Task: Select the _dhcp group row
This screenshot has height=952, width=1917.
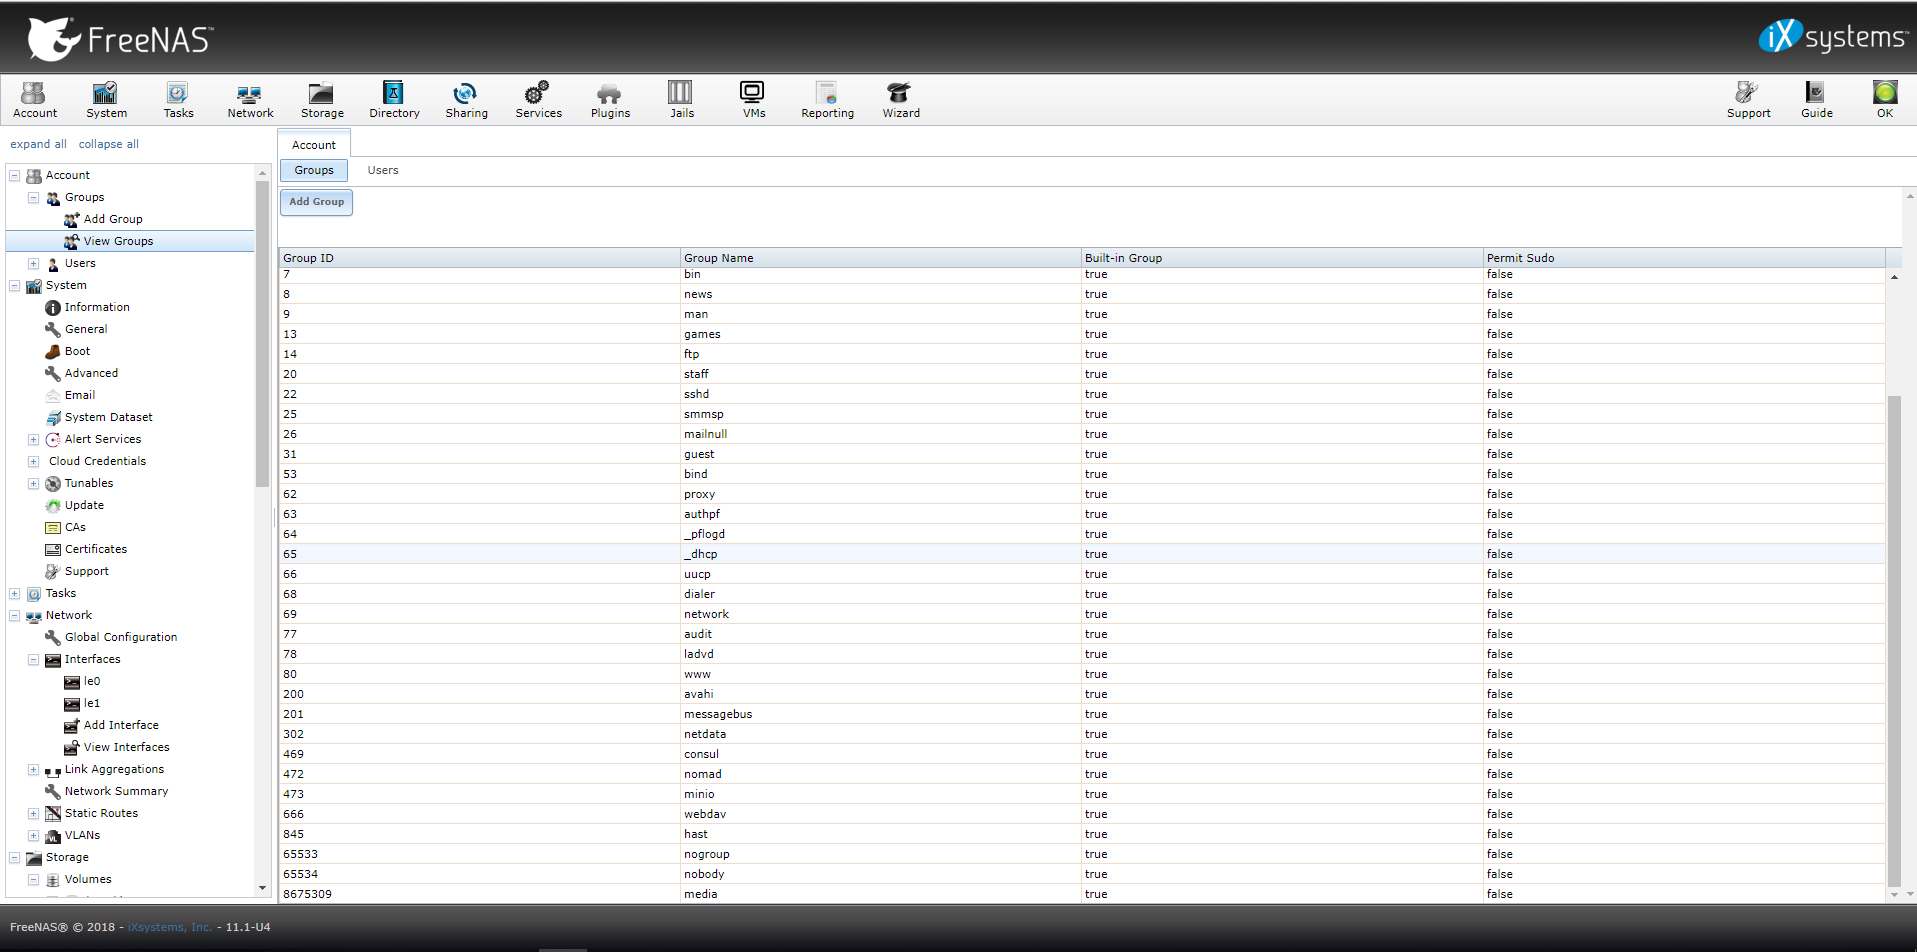Action: [1082, 554]
